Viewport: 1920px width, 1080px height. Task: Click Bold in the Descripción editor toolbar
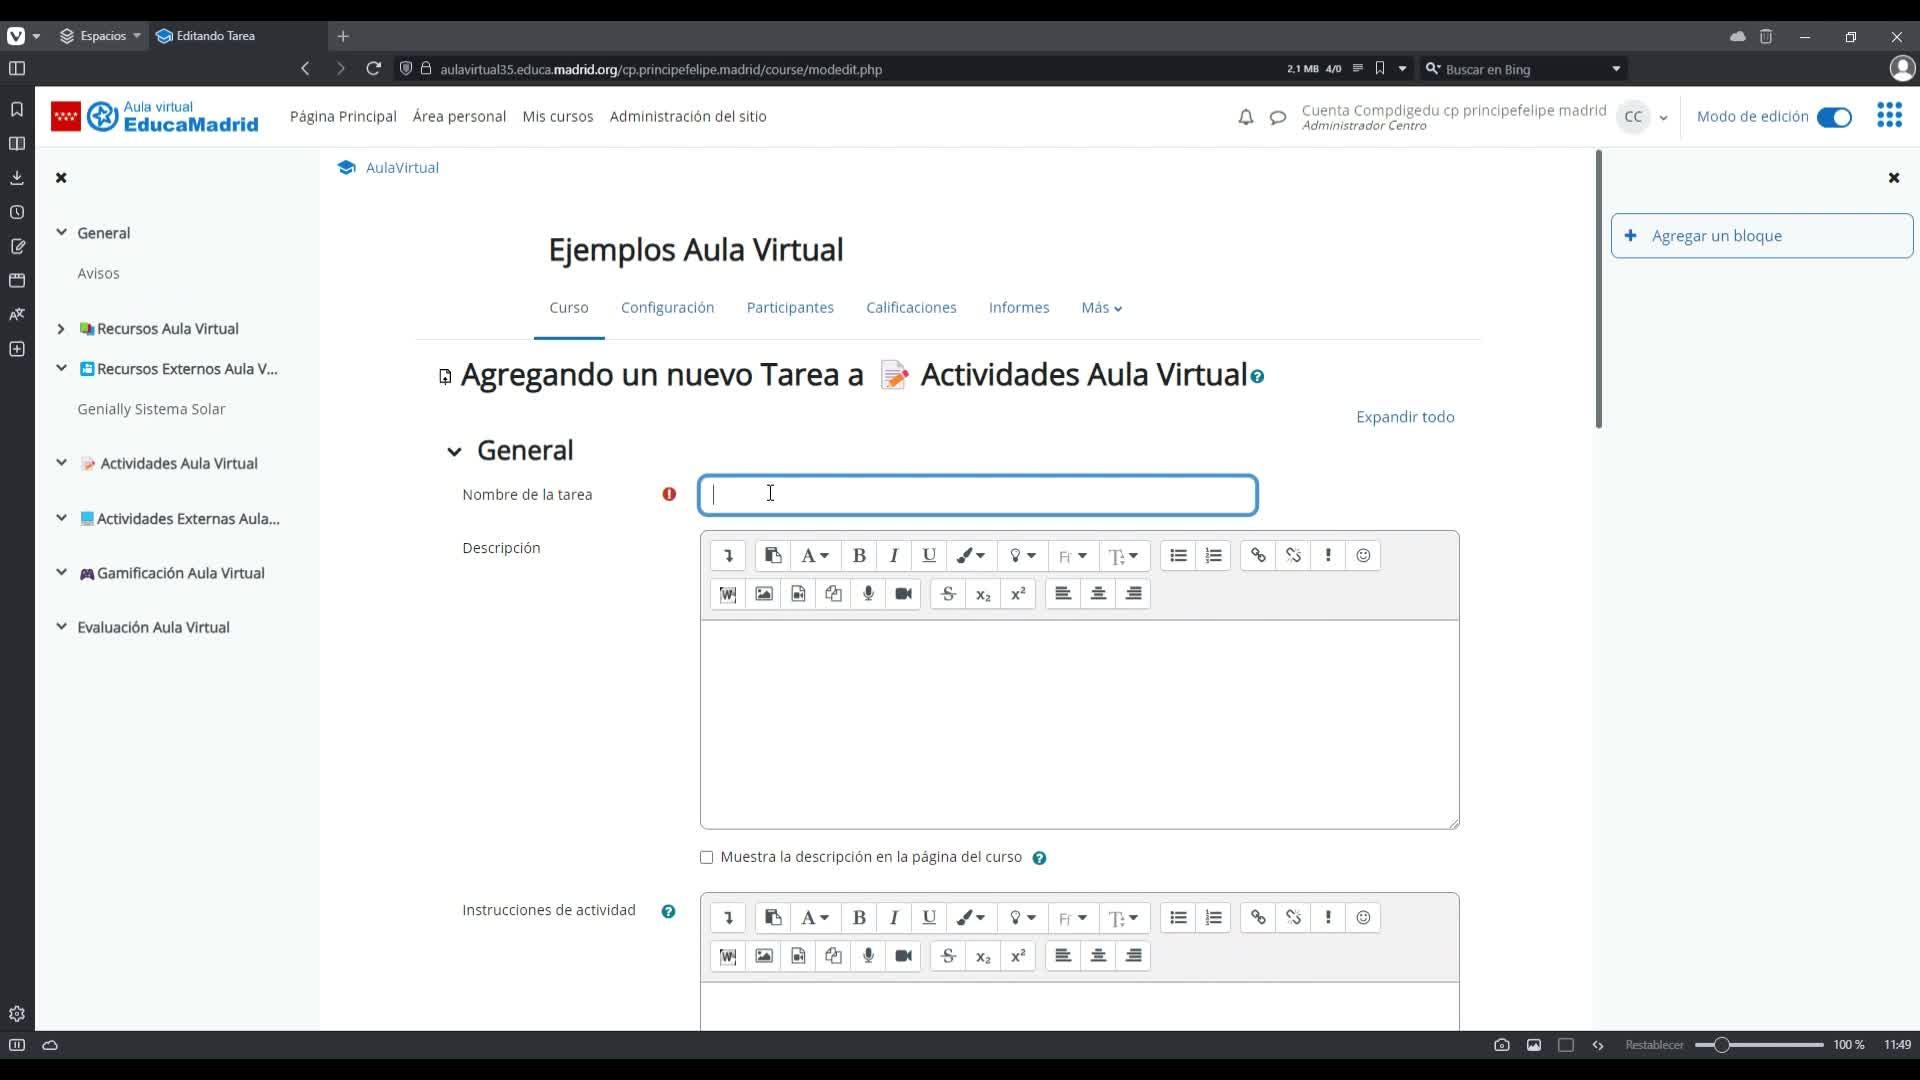coord(858,556)
